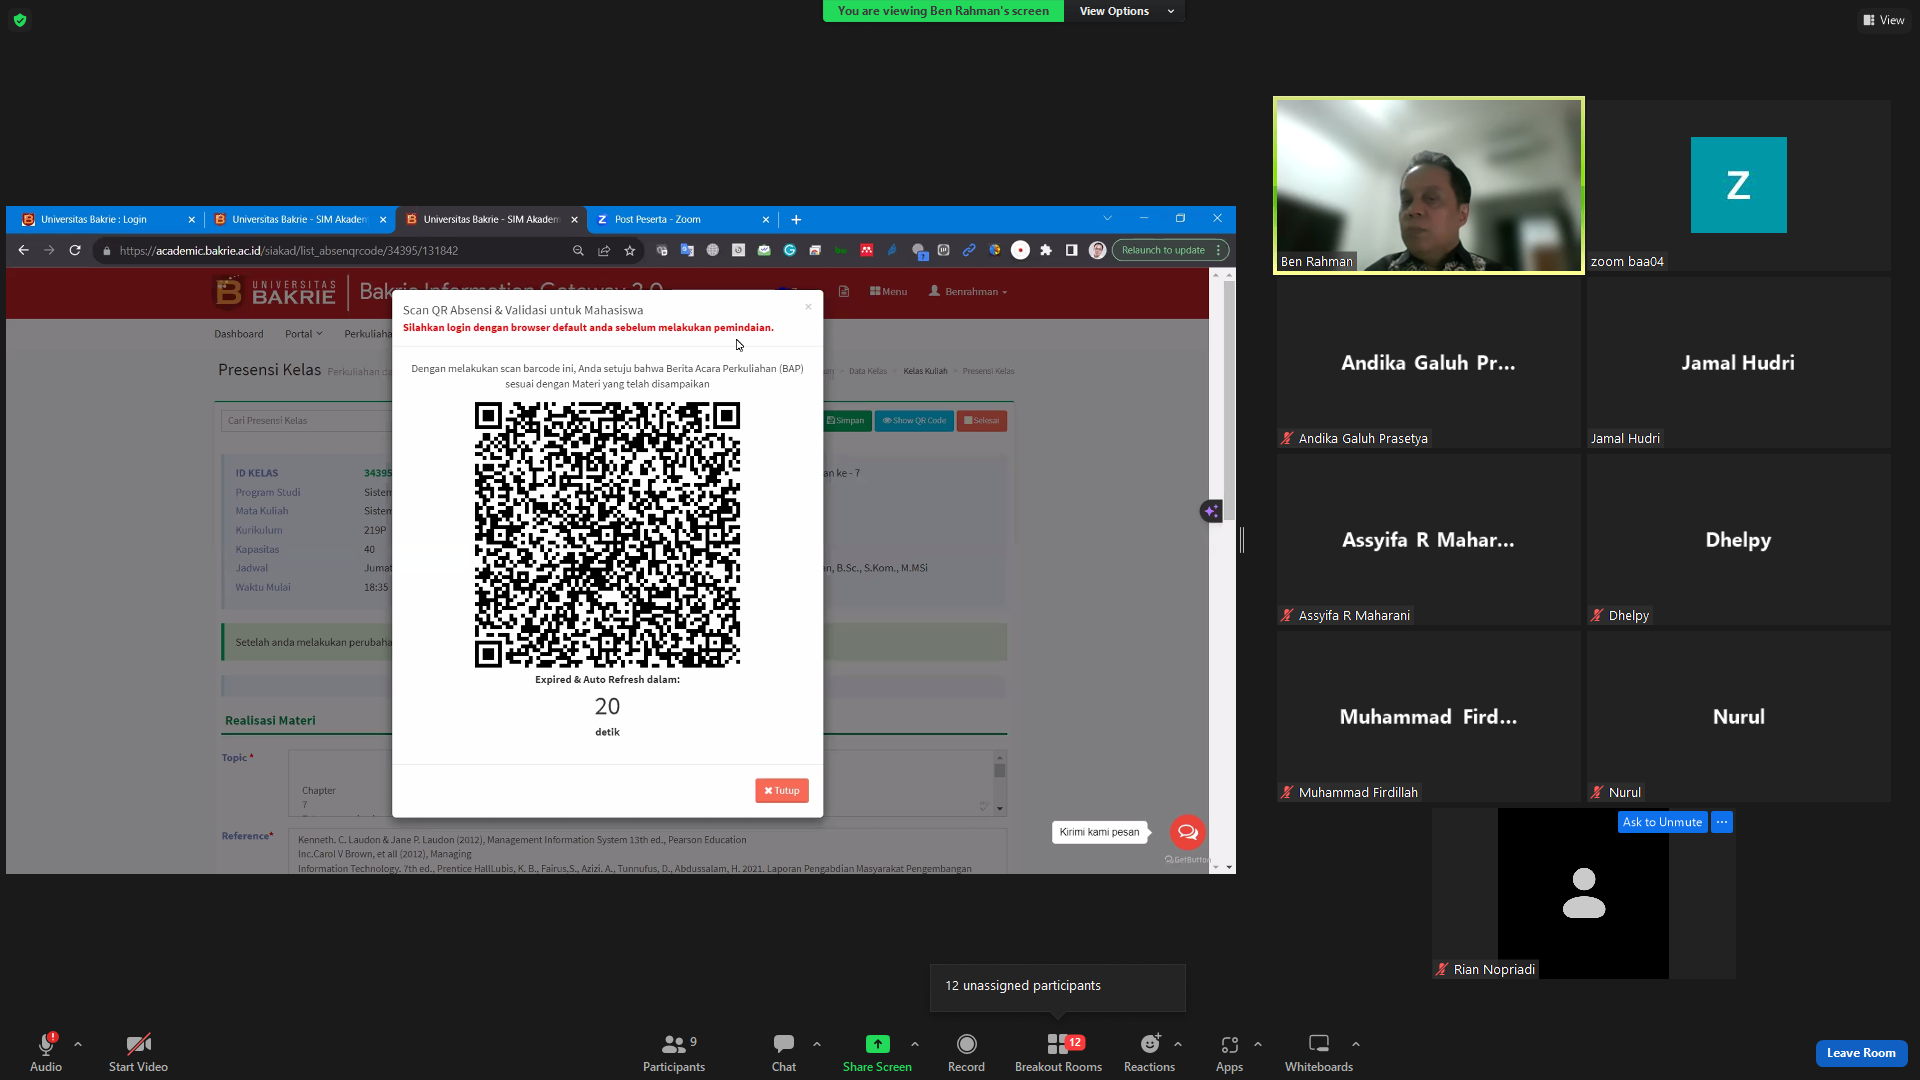Open browser Extensions puzzle icon

[1046, 250]
